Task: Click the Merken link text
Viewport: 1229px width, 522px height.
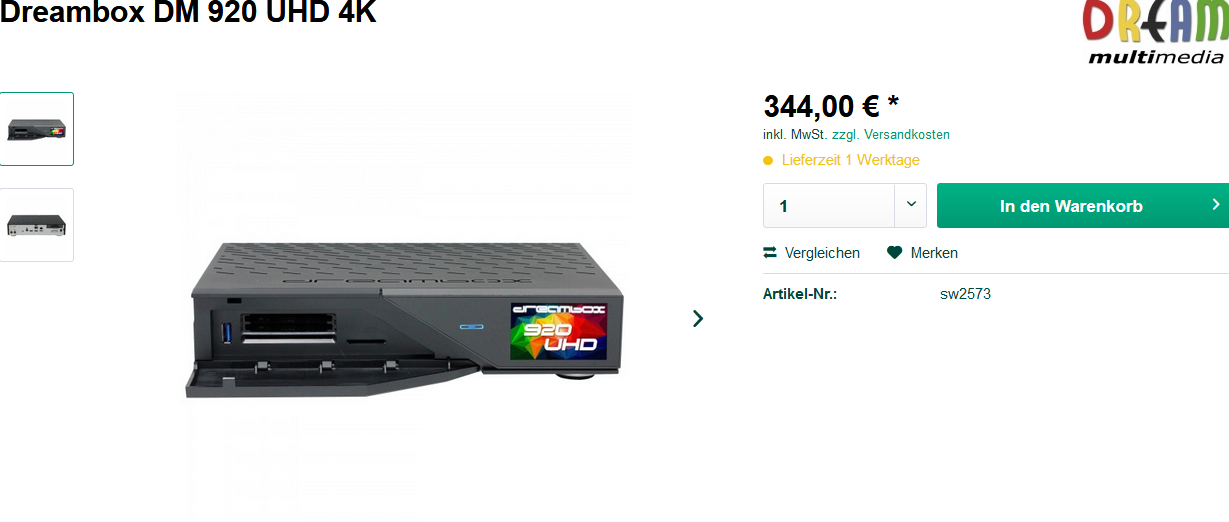Action: point(934,253)
